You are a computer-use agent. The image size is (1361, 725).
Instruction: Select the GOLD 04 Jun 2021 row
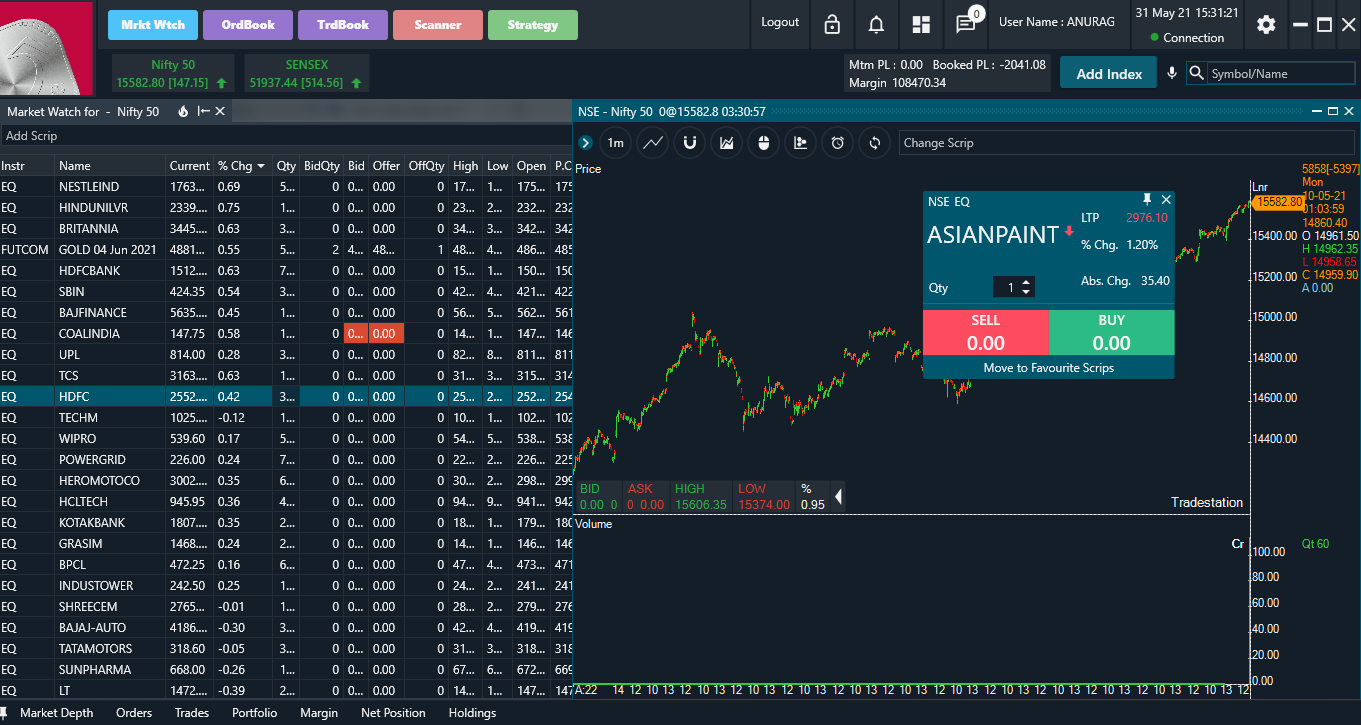pos(286,250)
